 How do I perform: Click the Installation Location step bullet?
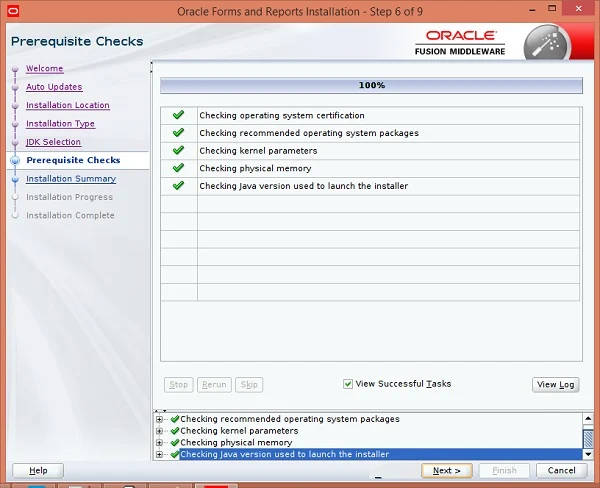(x=15, y=106)
